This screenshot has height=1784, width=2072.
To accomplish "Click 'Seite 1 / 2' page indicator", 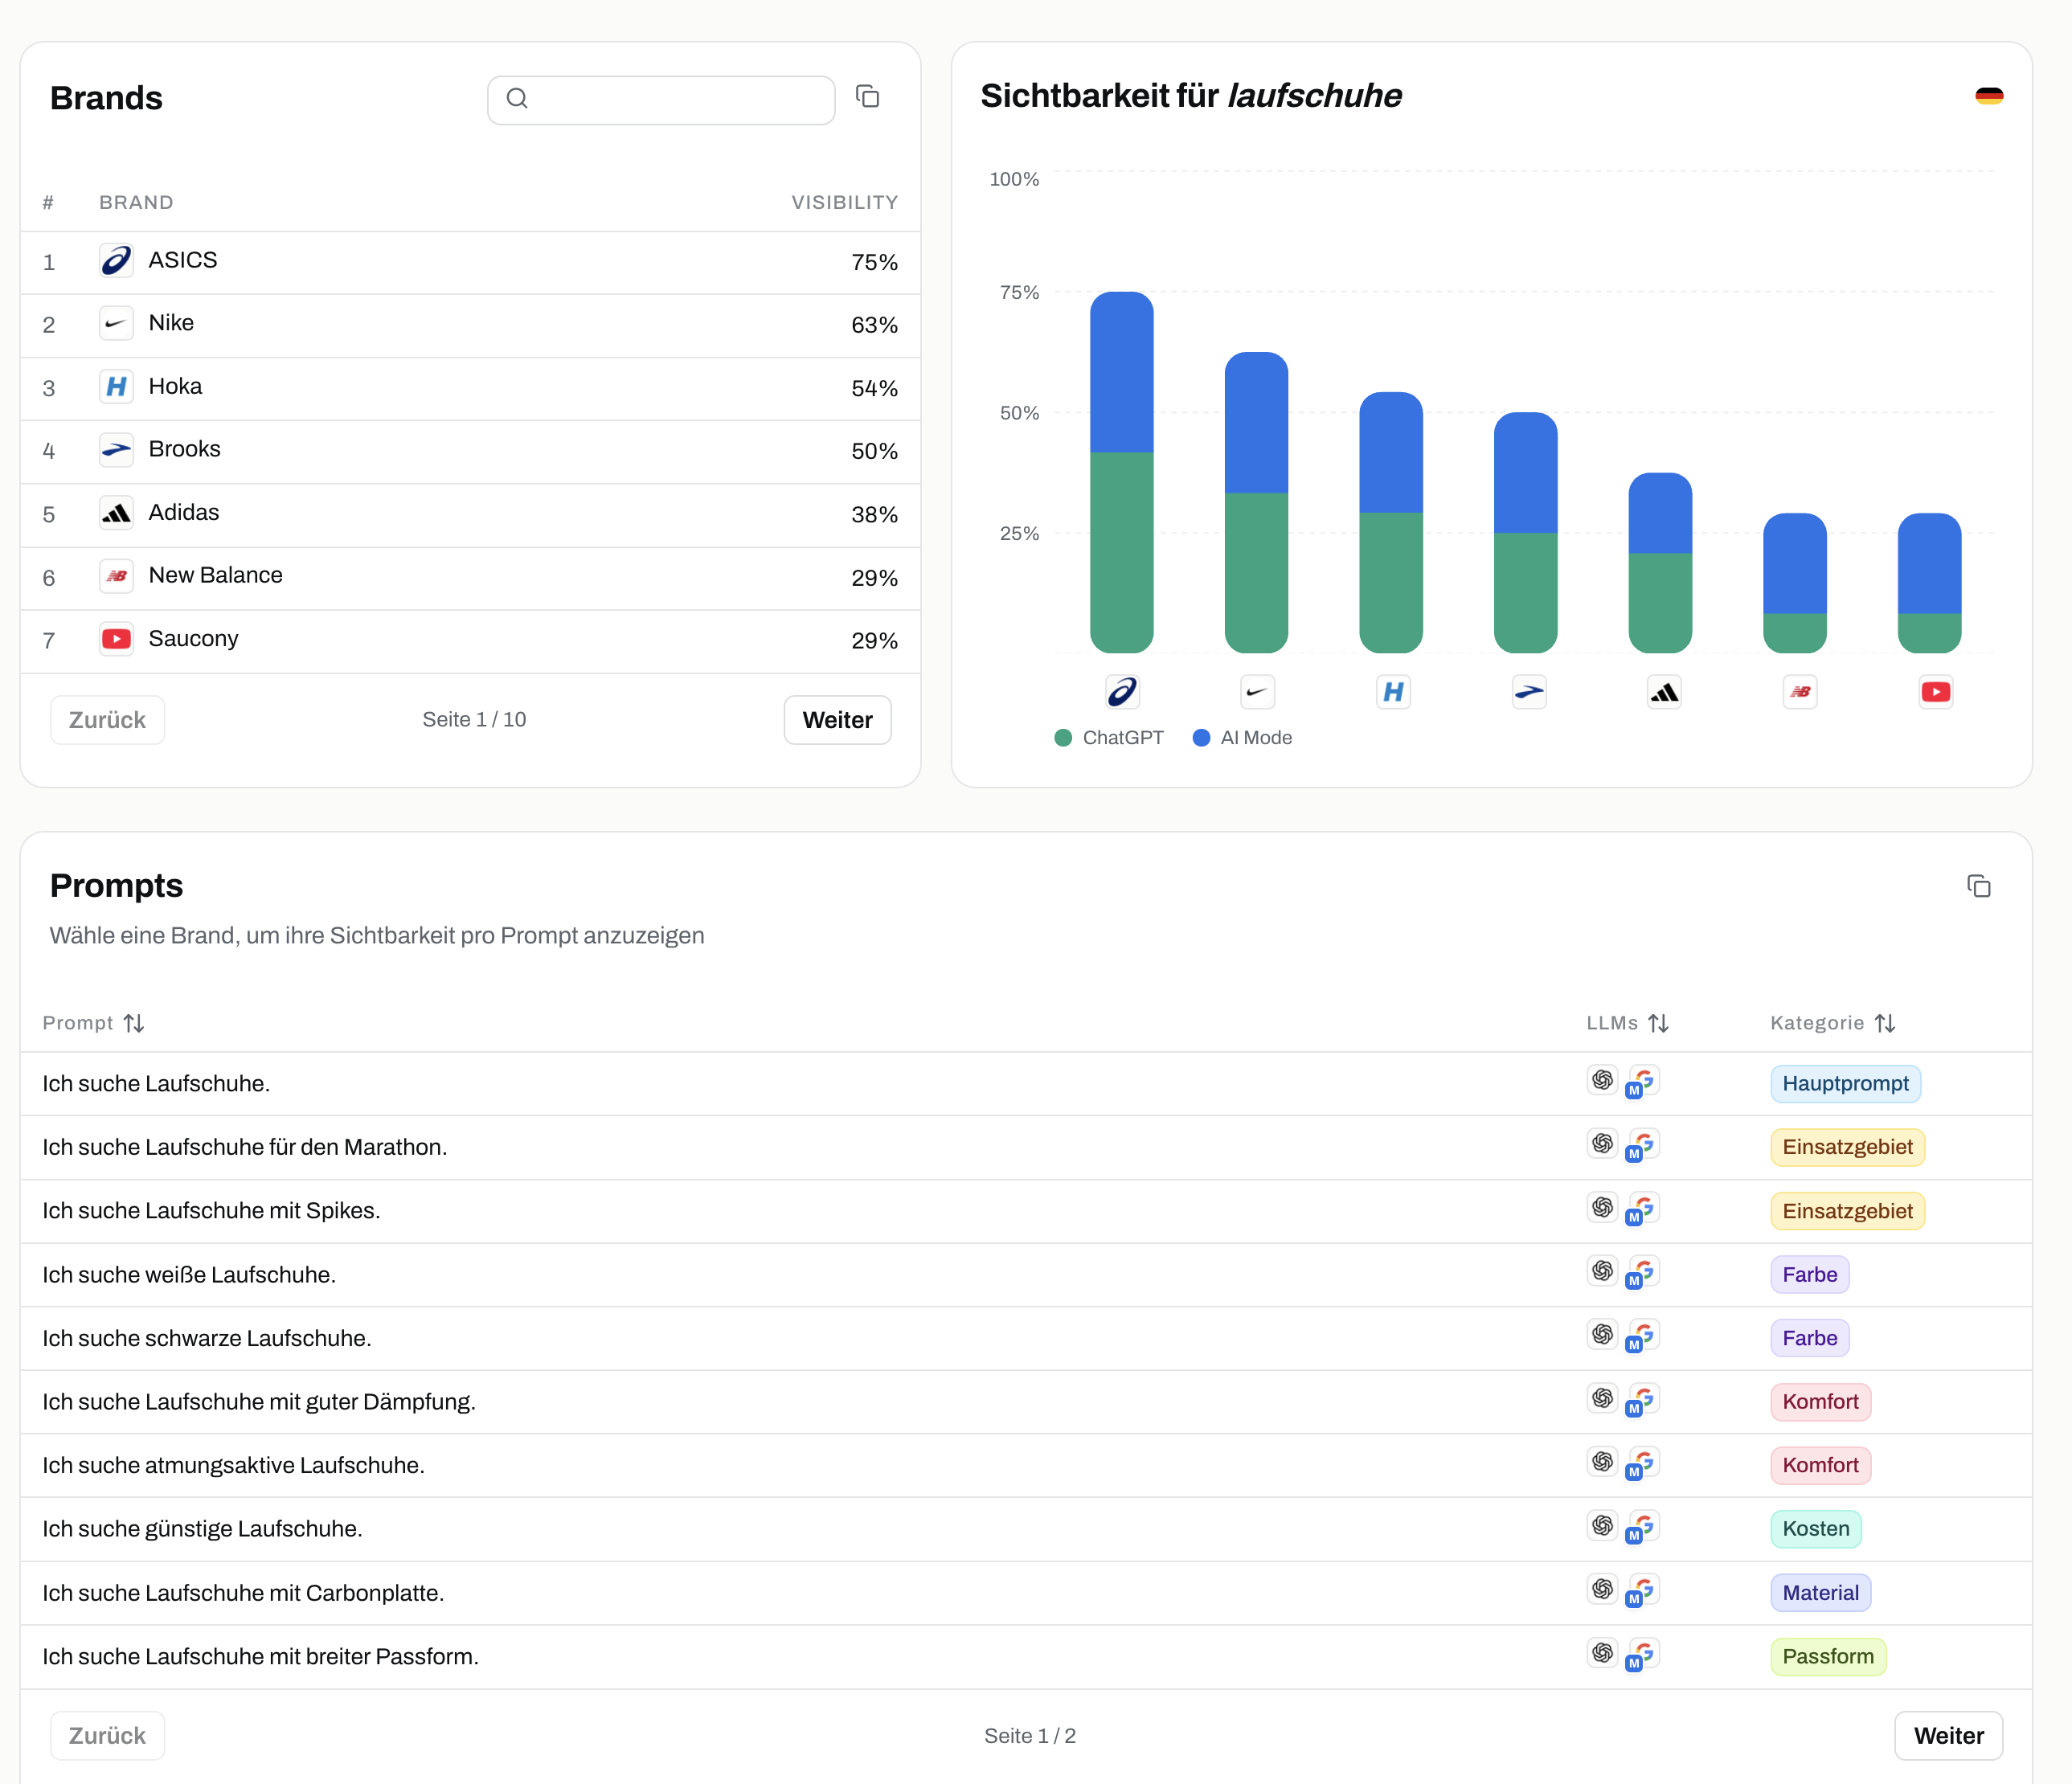I will 1030,1736.
